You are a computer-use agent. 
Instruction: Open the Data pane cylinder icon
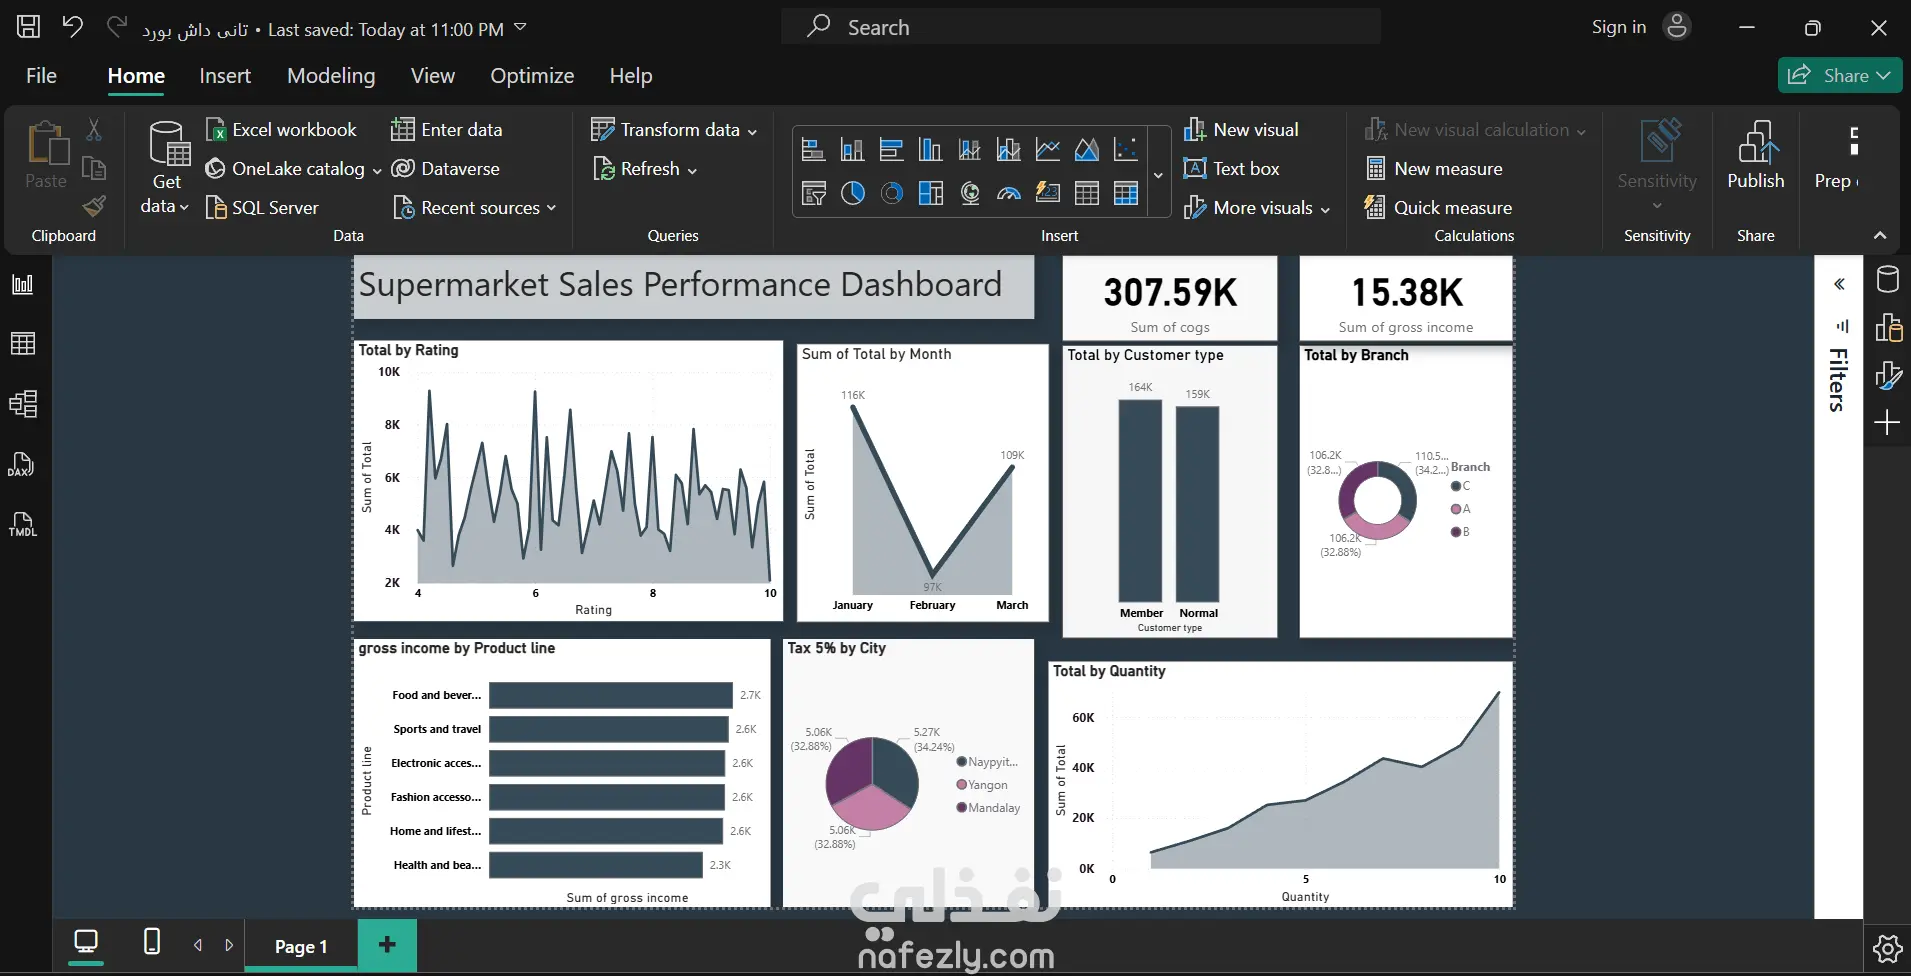pos(1887,280)
